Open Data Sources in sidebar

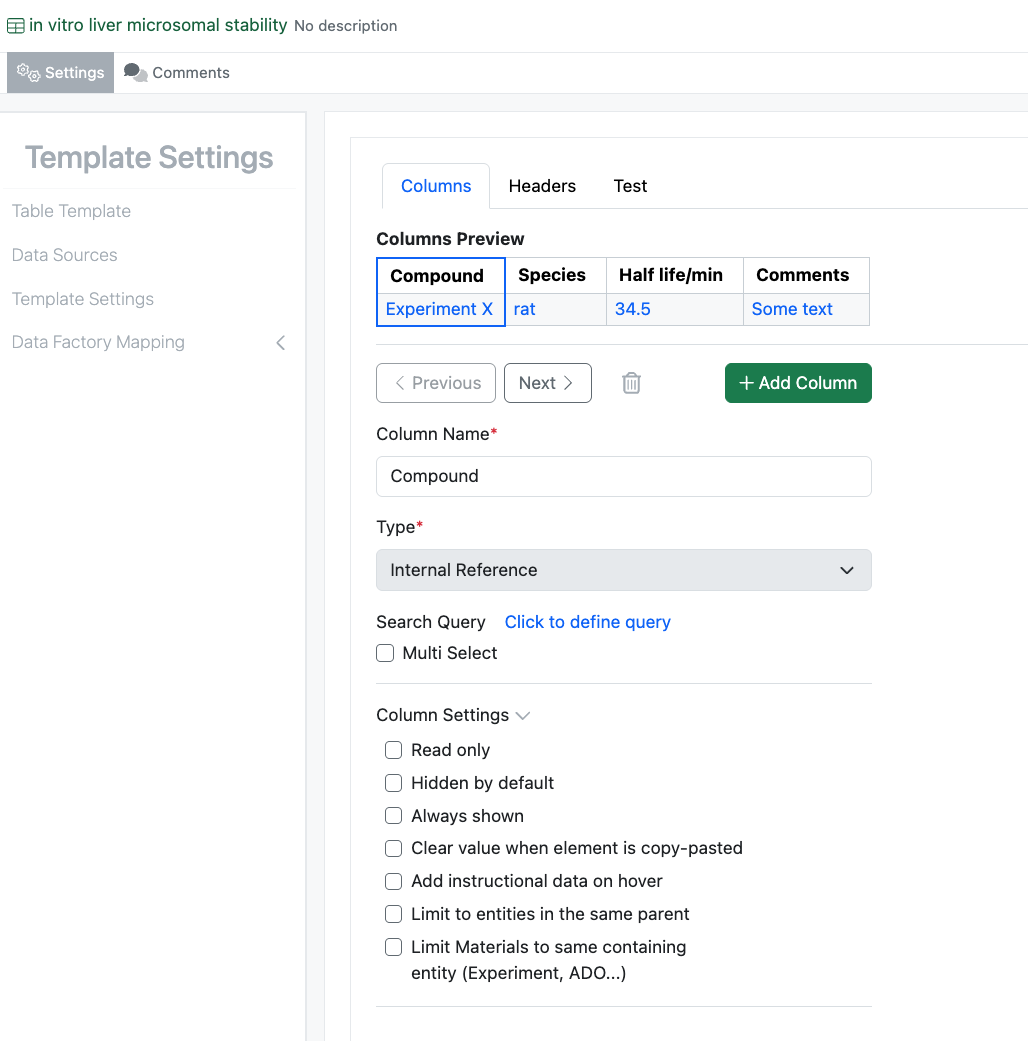coord(65,255)
